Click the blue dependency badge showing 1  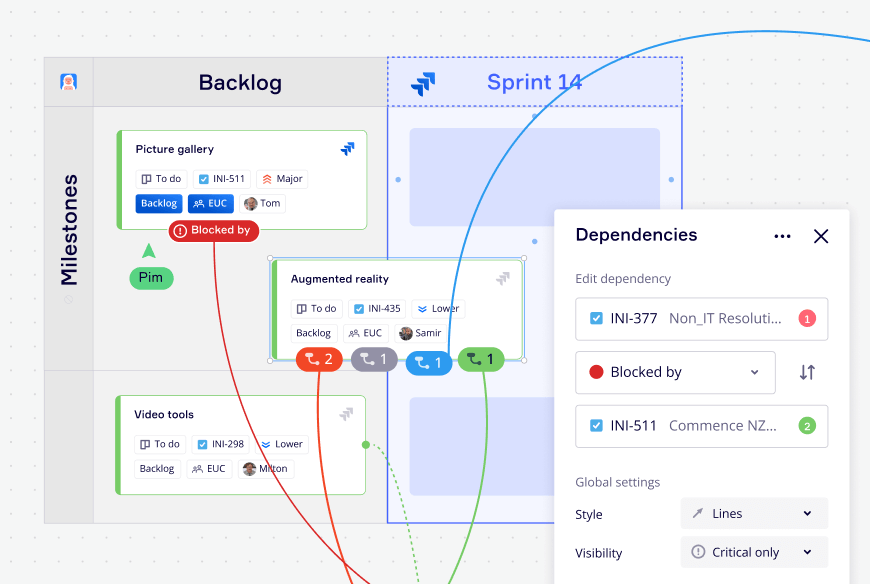click(x=428, y=363)
